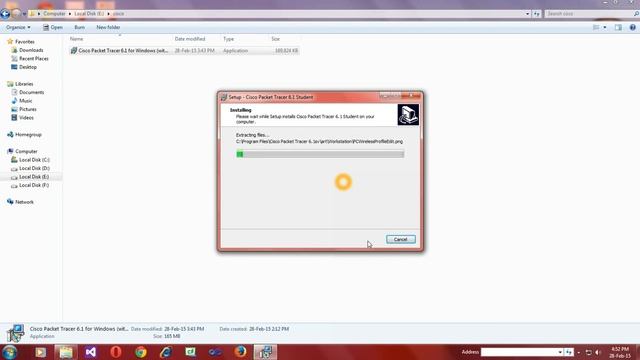Switch to File Explorer on the taskbar
Image resolution: width=640 pixels, height=360 pixels.
pos(66,352)
